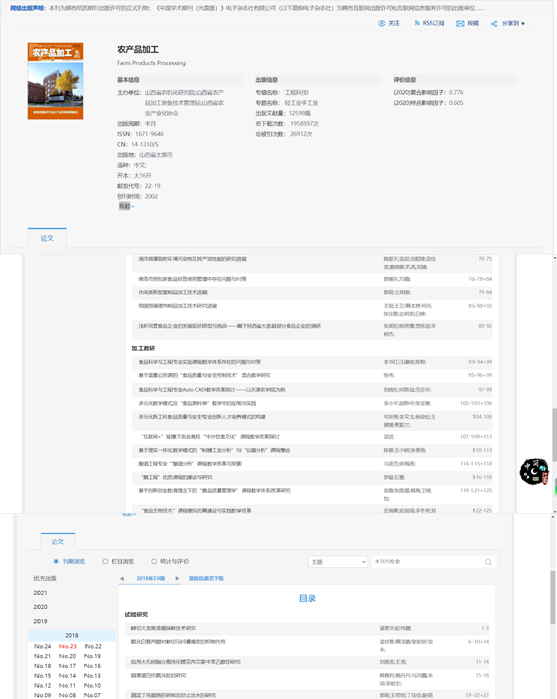Go to previous issue with left arrow
This screenshot has width=557, height=699.
(122, 579)
